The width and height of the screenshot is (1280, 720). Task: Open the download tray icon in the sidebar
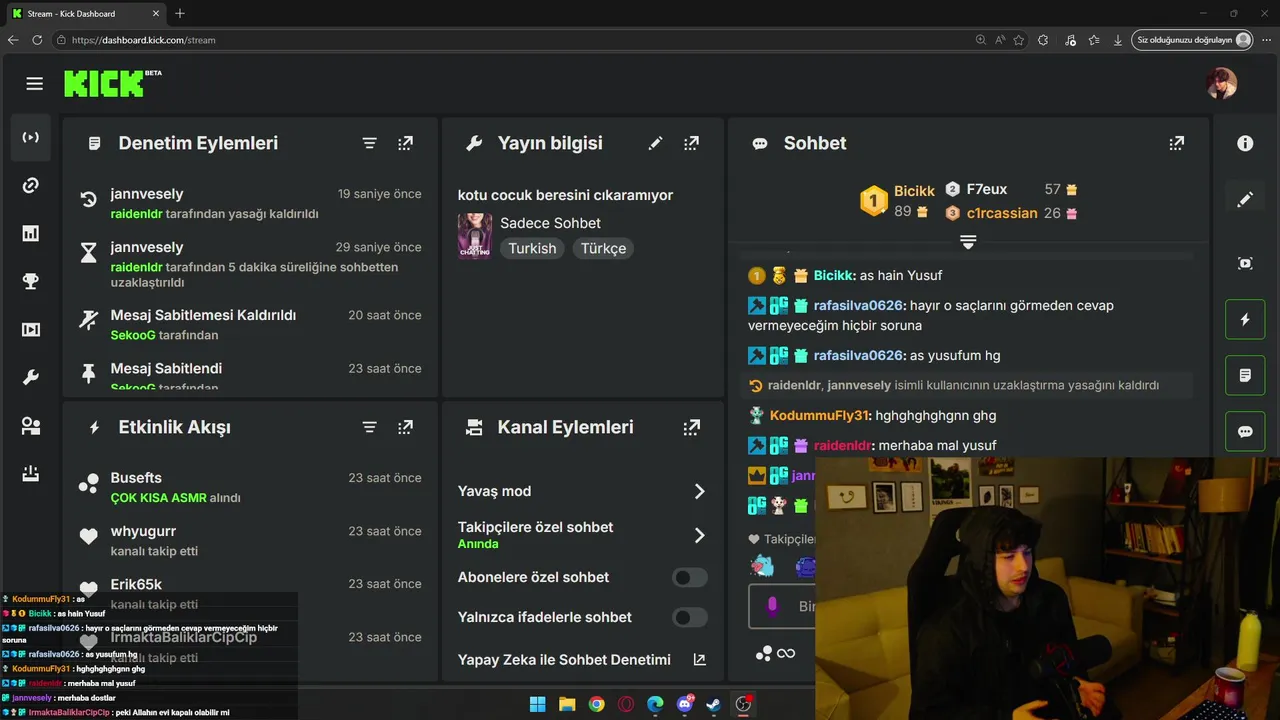point(31,473)
